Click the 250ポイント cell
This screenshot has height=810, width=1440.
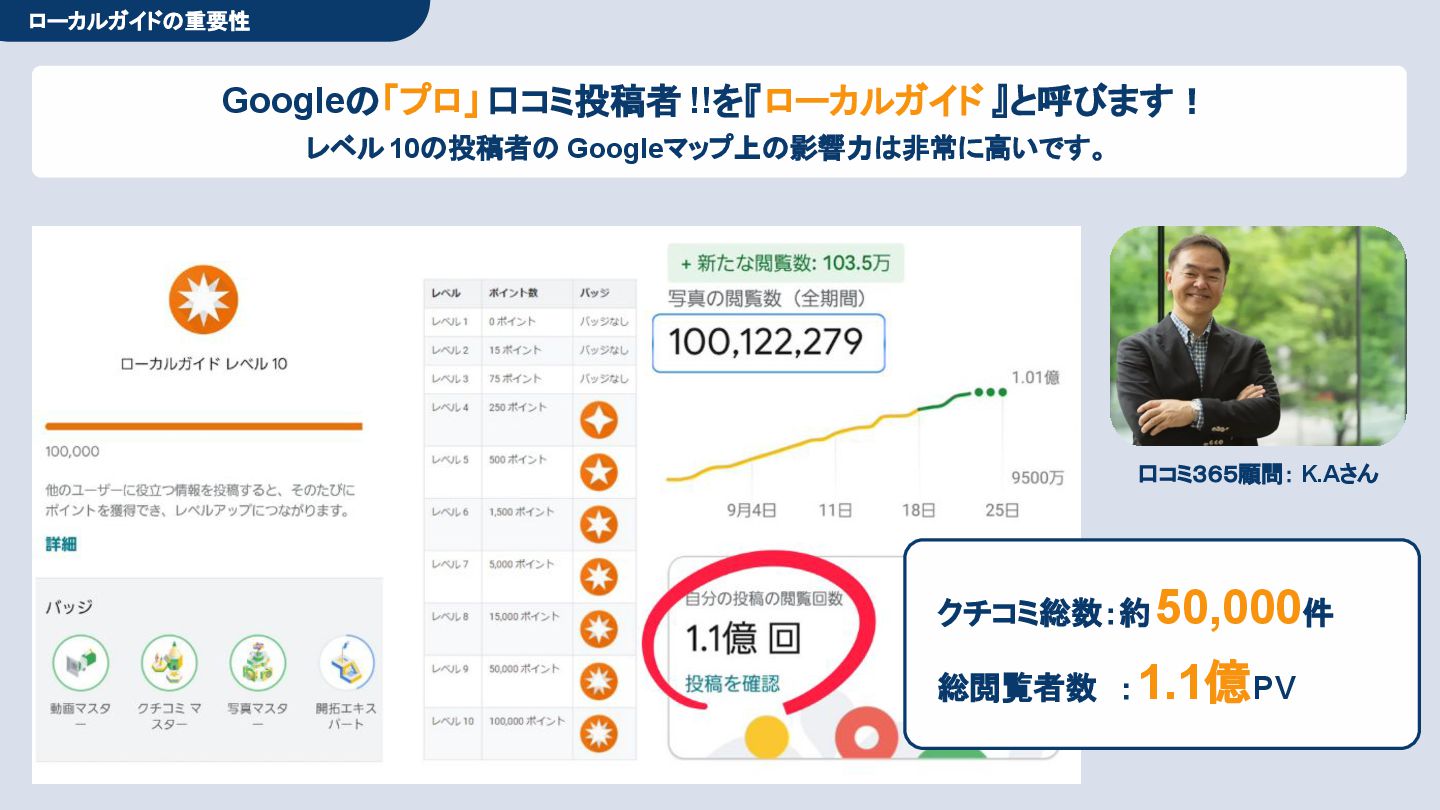(x=518, y=407)
